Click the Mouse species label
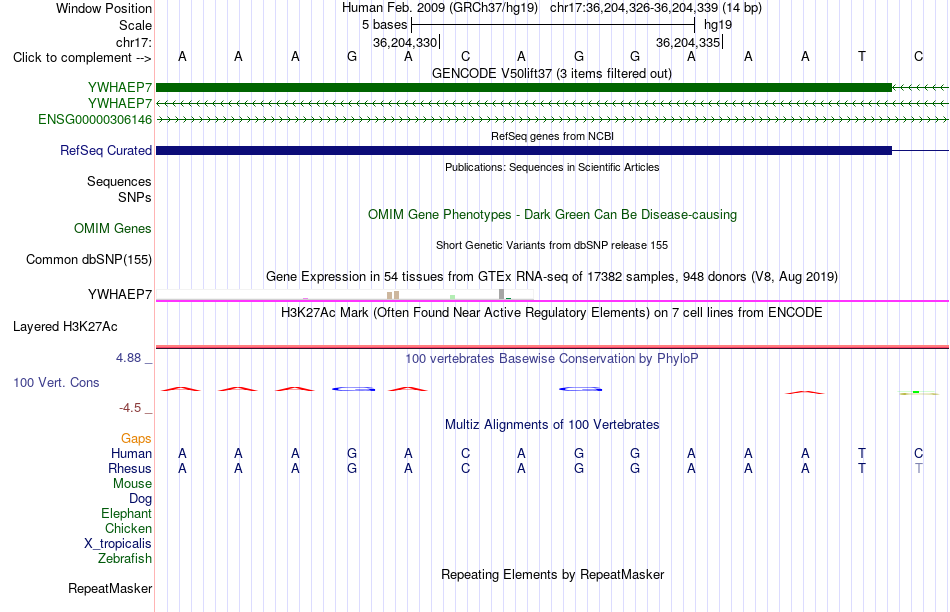950x612 pixels. point(132,484)
